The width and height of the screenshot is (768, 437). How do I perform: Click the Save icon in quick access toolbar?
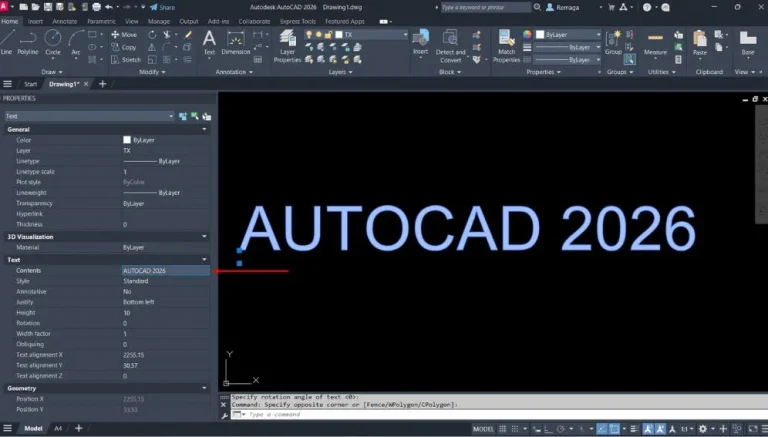click(x=48, y=7)
